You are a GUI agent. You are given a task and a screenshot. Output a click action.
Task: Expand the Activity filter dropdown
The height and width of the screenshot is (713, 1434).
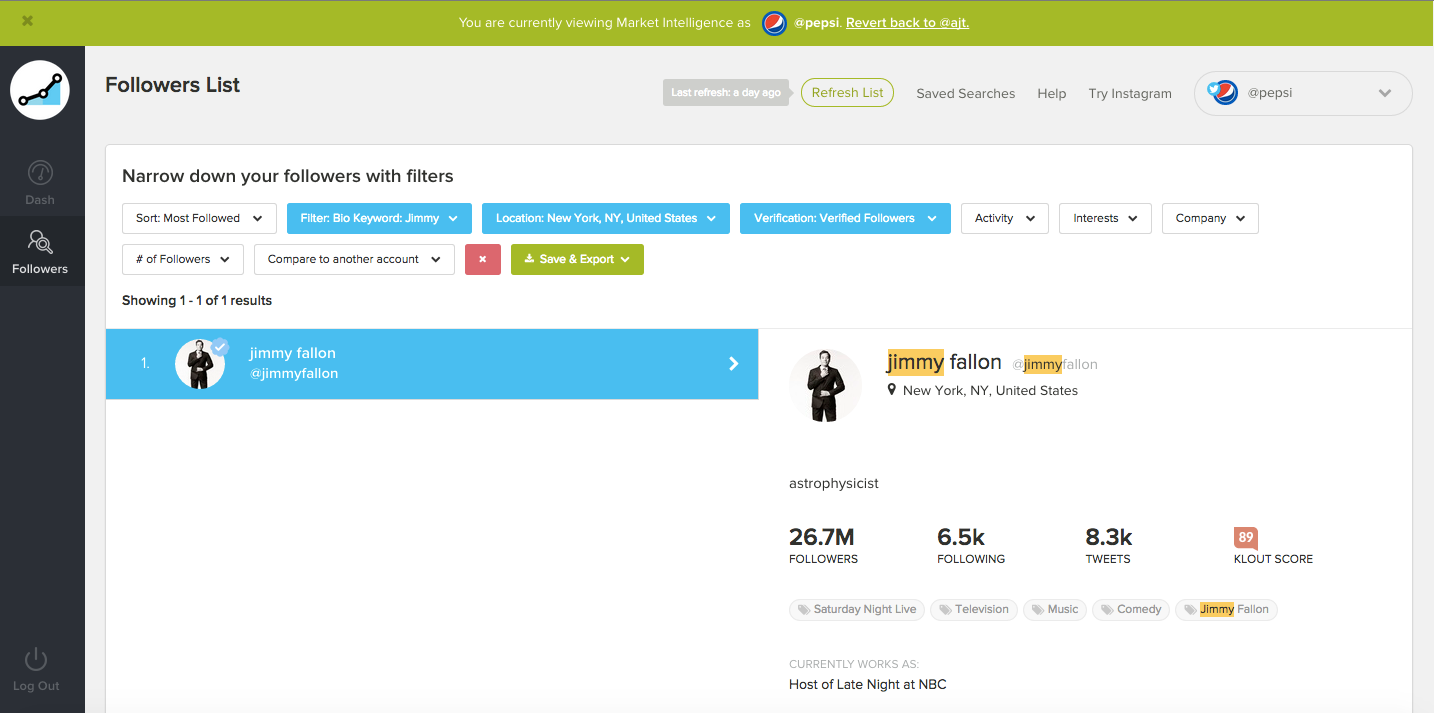(1005, 218)
